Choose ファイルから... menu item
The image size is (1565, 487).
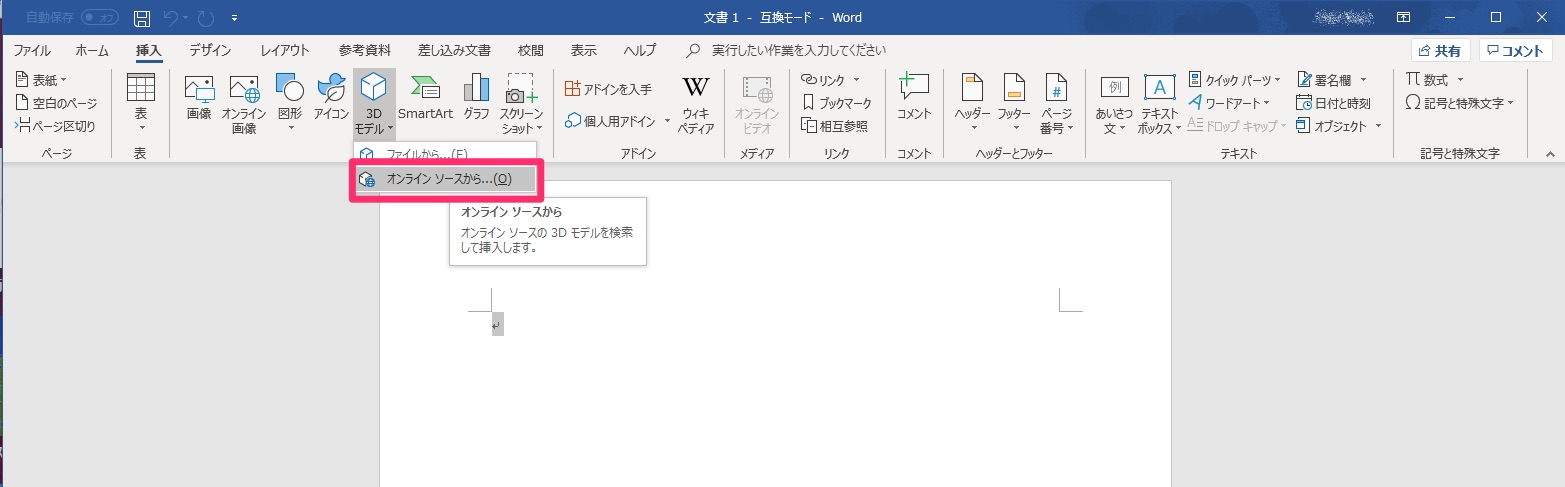446,154
